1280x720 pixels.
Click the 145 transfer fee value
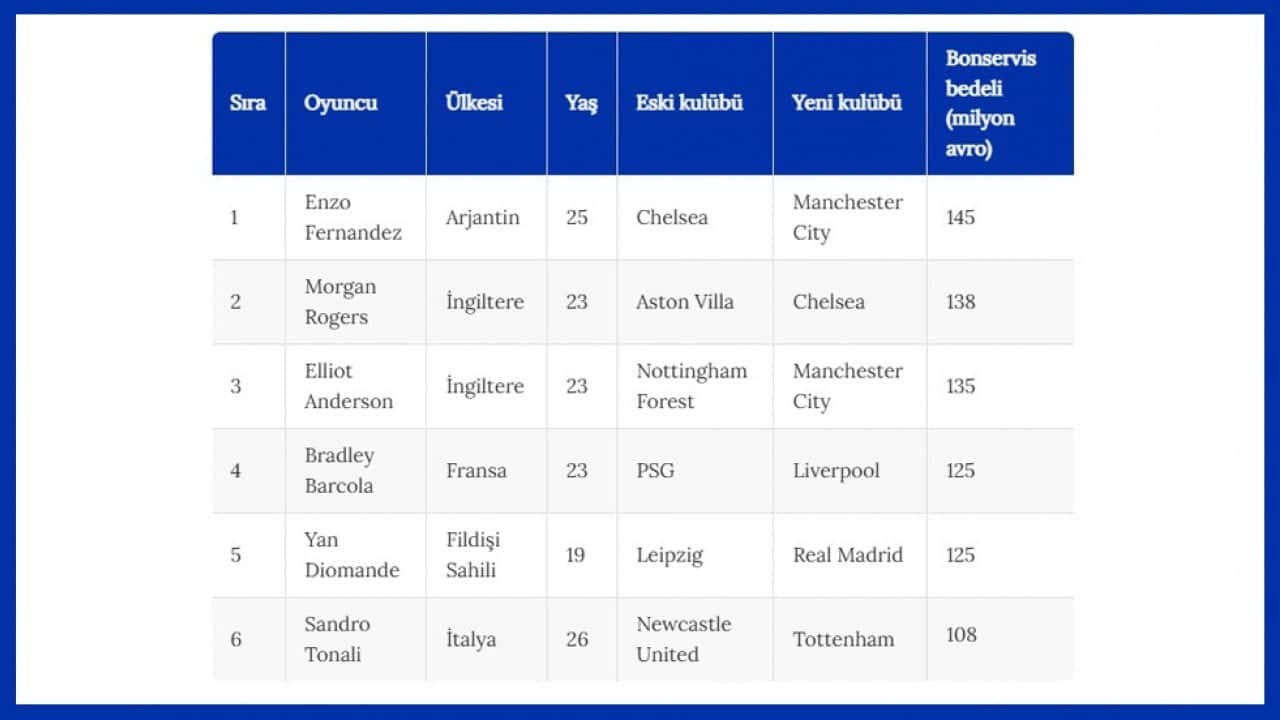point(960,217)
